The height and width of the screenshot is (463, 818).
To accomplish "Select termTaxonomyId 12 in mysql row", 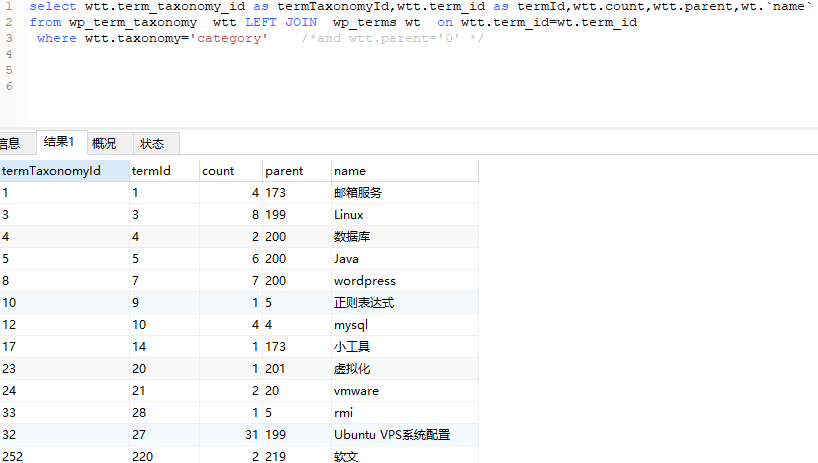I will pos(65,324).
